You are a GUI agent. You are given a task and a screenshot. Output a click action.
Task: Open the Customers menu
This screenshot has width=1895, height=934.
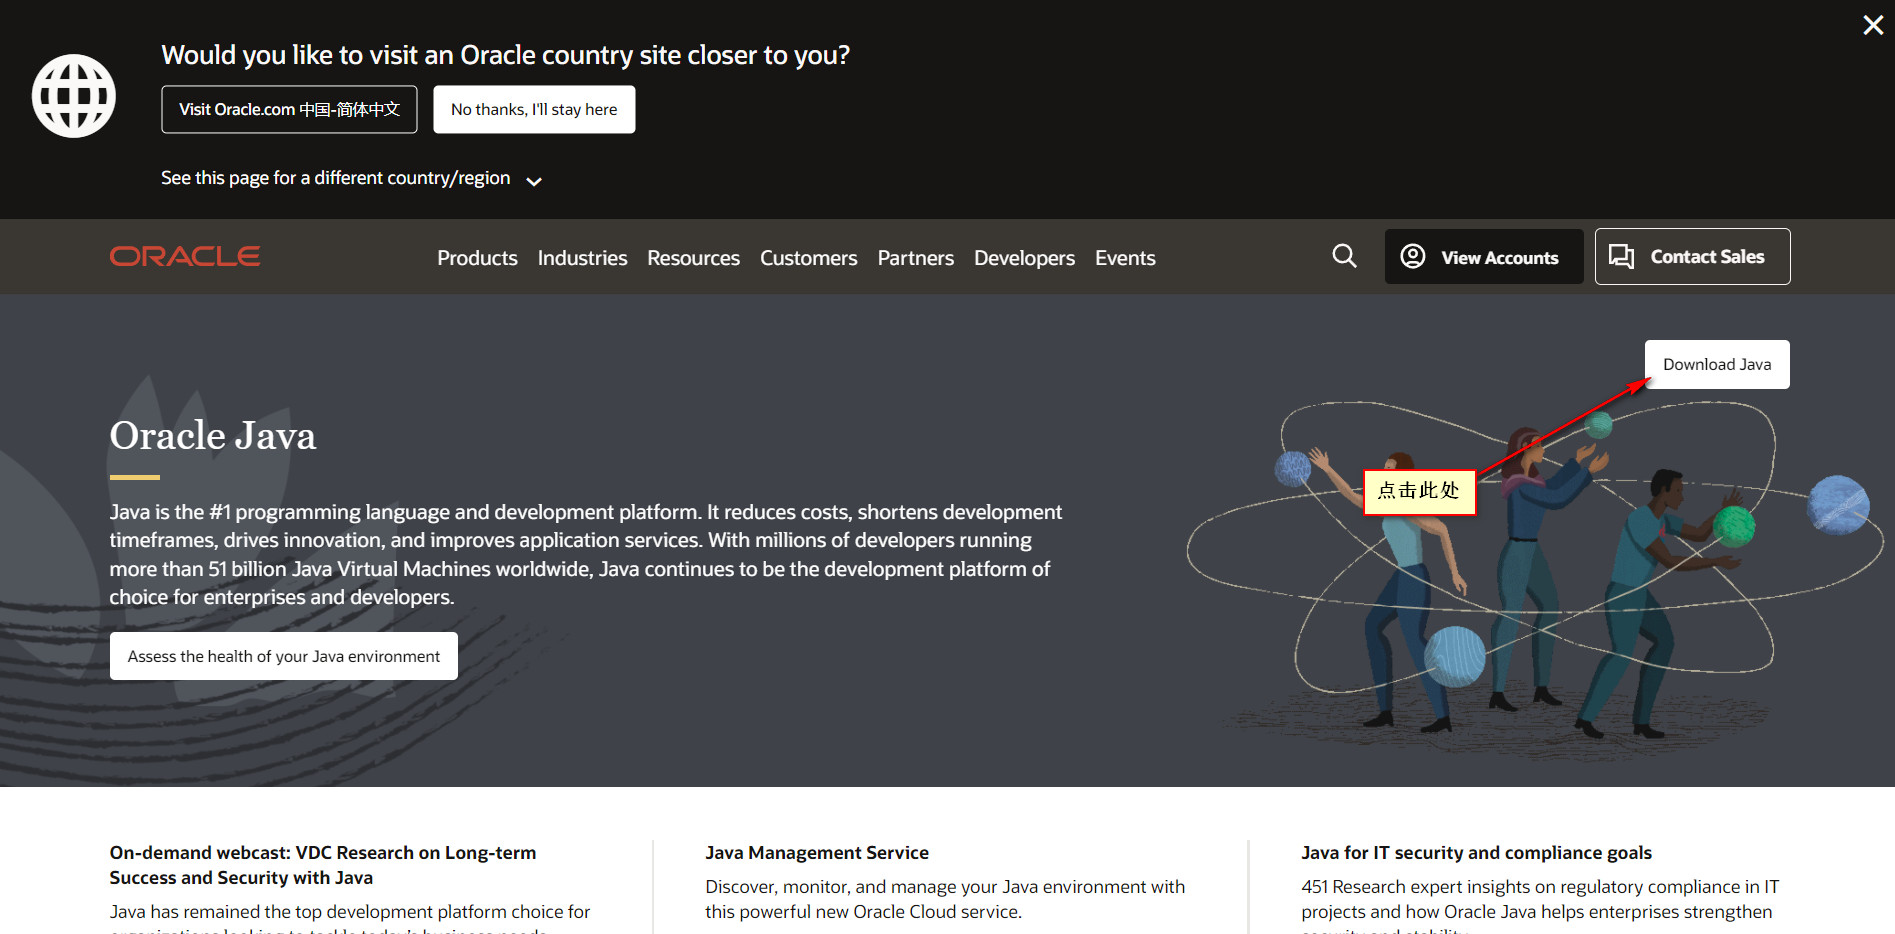[x=808, y=258]
